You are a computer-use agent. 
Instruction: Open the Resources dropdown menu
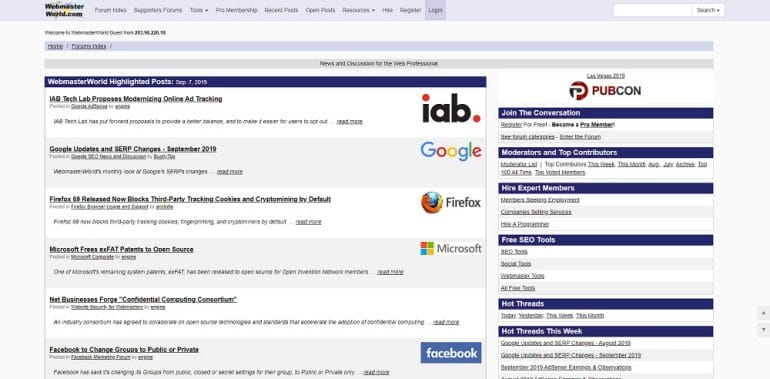(358, 10)
